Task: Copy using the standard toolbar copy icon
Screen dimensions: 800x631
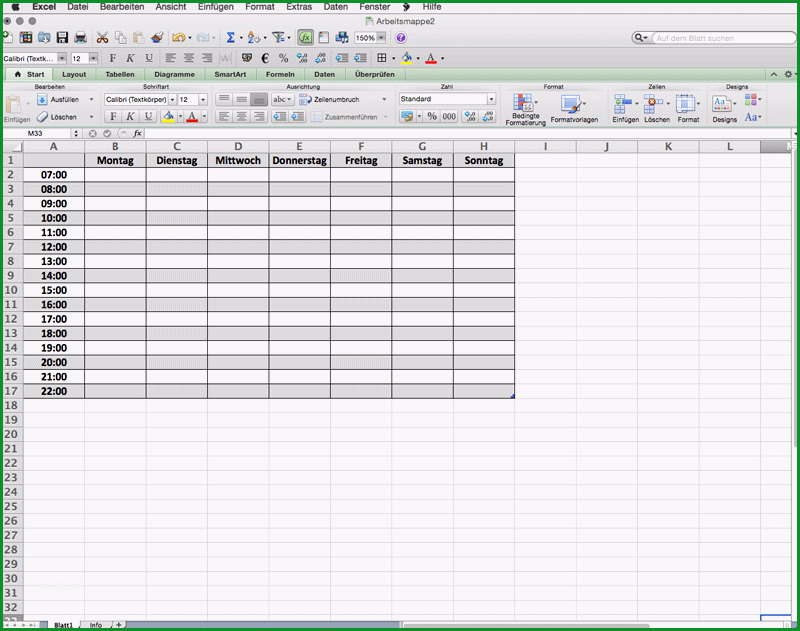Action: coord(120,38)
